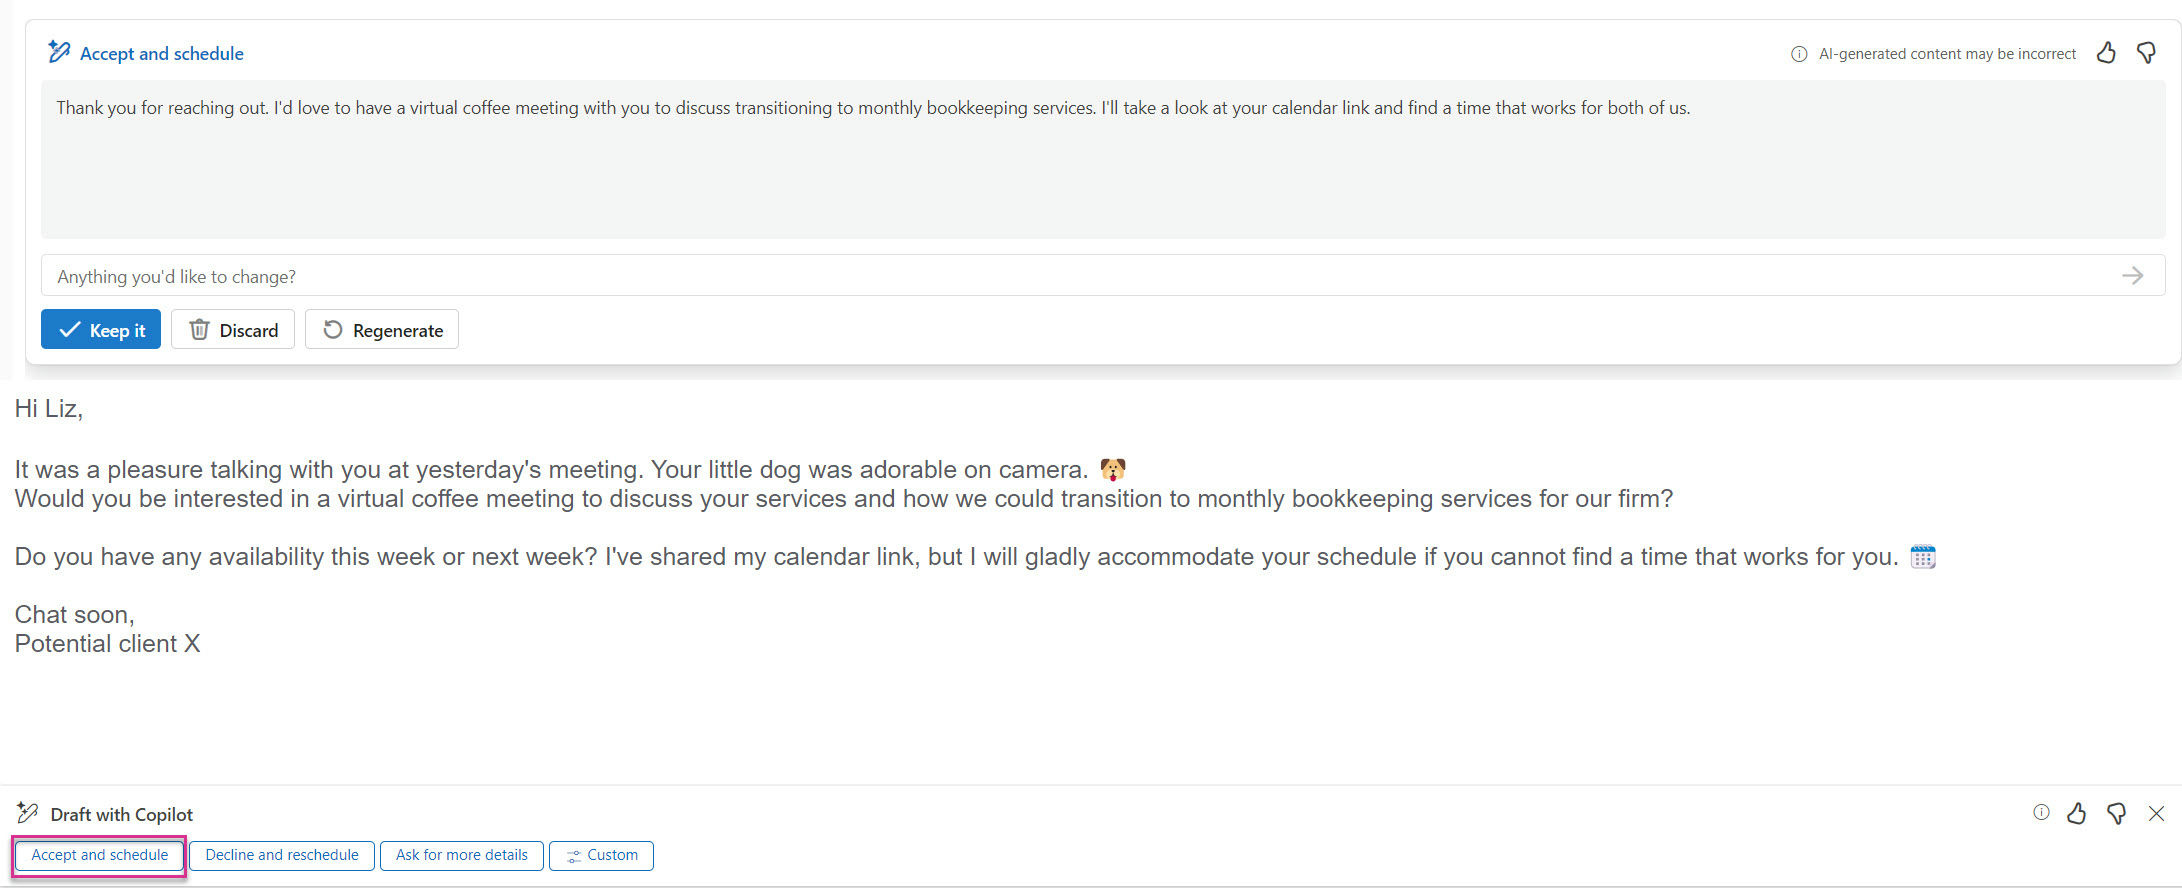This screenshot has height=888, width=2182.
Task: Choose the Decline and reschedule option
Action: coord(282,856)
